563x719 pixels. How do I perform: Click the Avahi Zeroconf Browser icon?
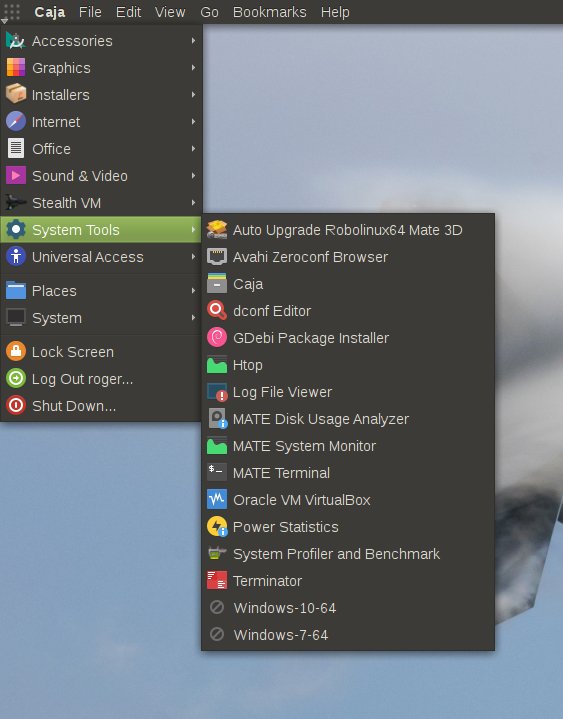coord(217,257)
